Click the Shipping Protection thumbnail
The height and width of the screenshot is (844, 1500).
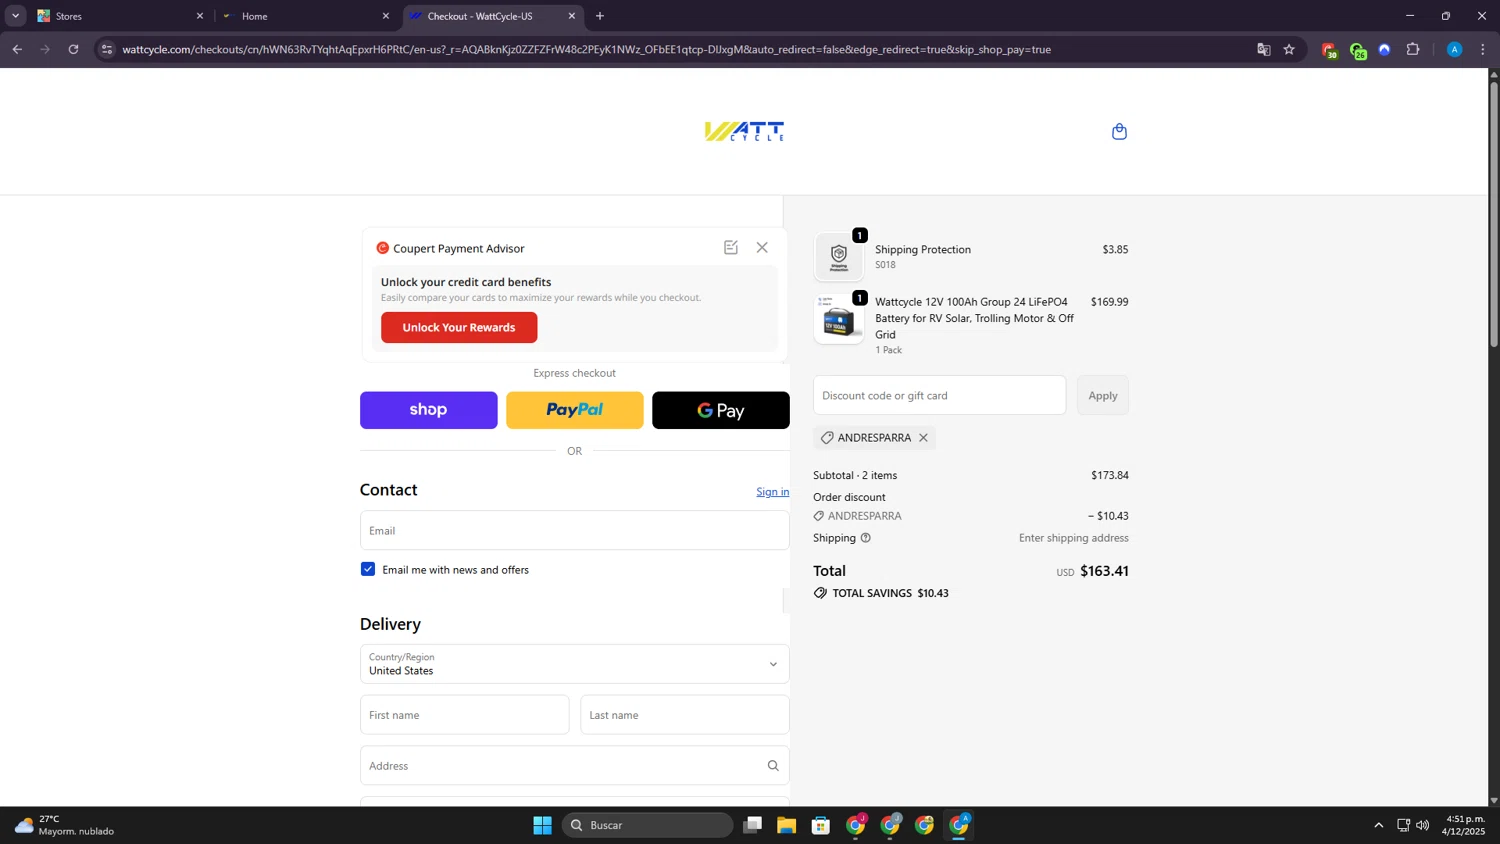click(839, 257)
